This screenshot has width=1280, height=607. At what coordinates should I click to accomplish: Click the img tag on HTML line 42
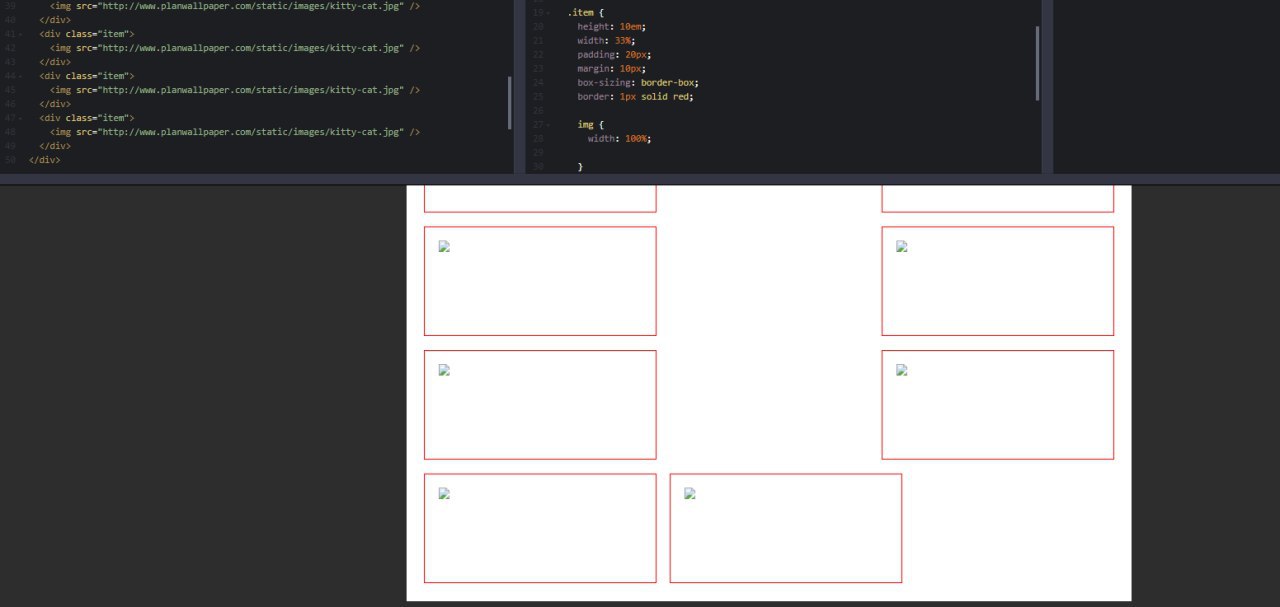pos(235,48)
